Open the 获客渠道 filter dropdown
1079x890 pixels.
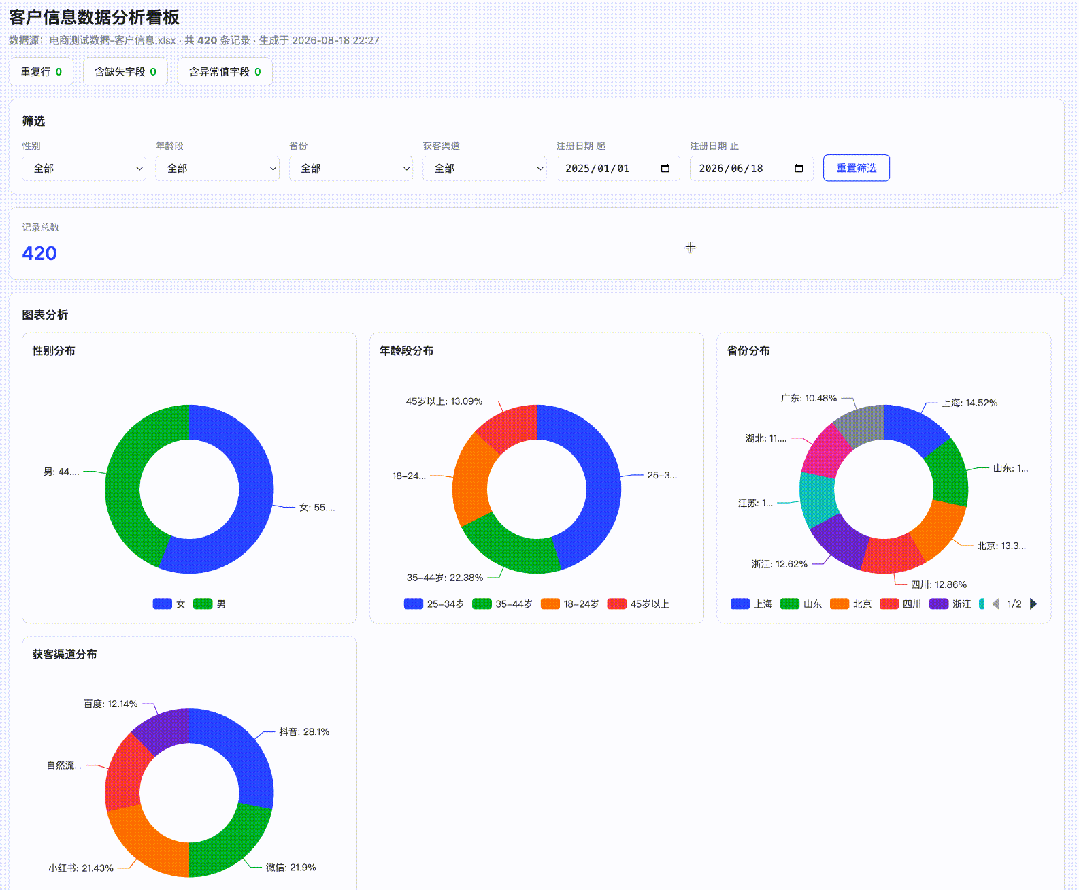(484, 168)
